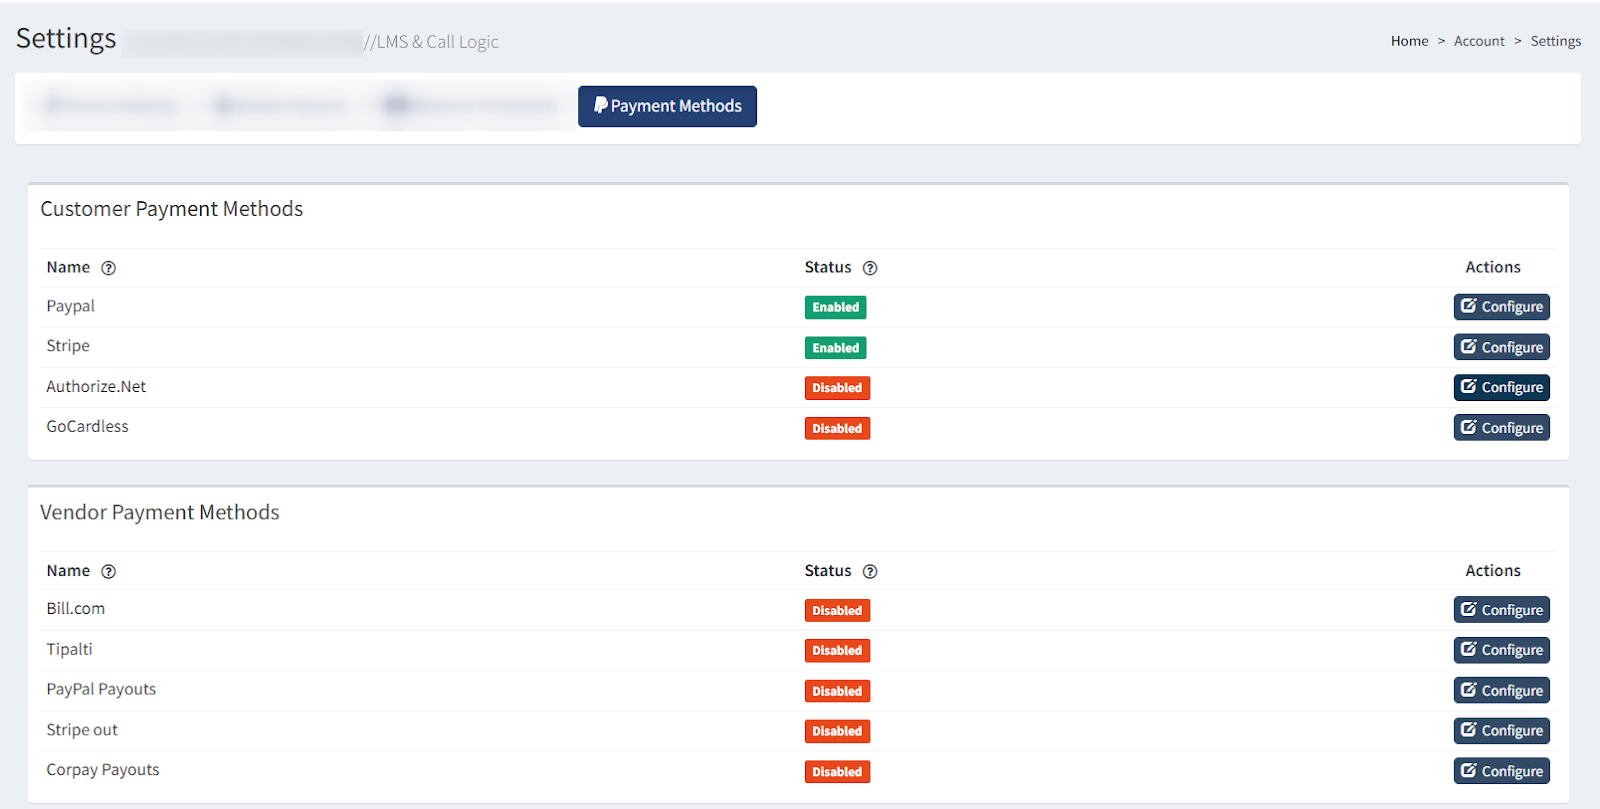Click help icon beside Vendor Name header
Image resolution: width=1600 pixels, height=809 pixels.
[109, 571]
